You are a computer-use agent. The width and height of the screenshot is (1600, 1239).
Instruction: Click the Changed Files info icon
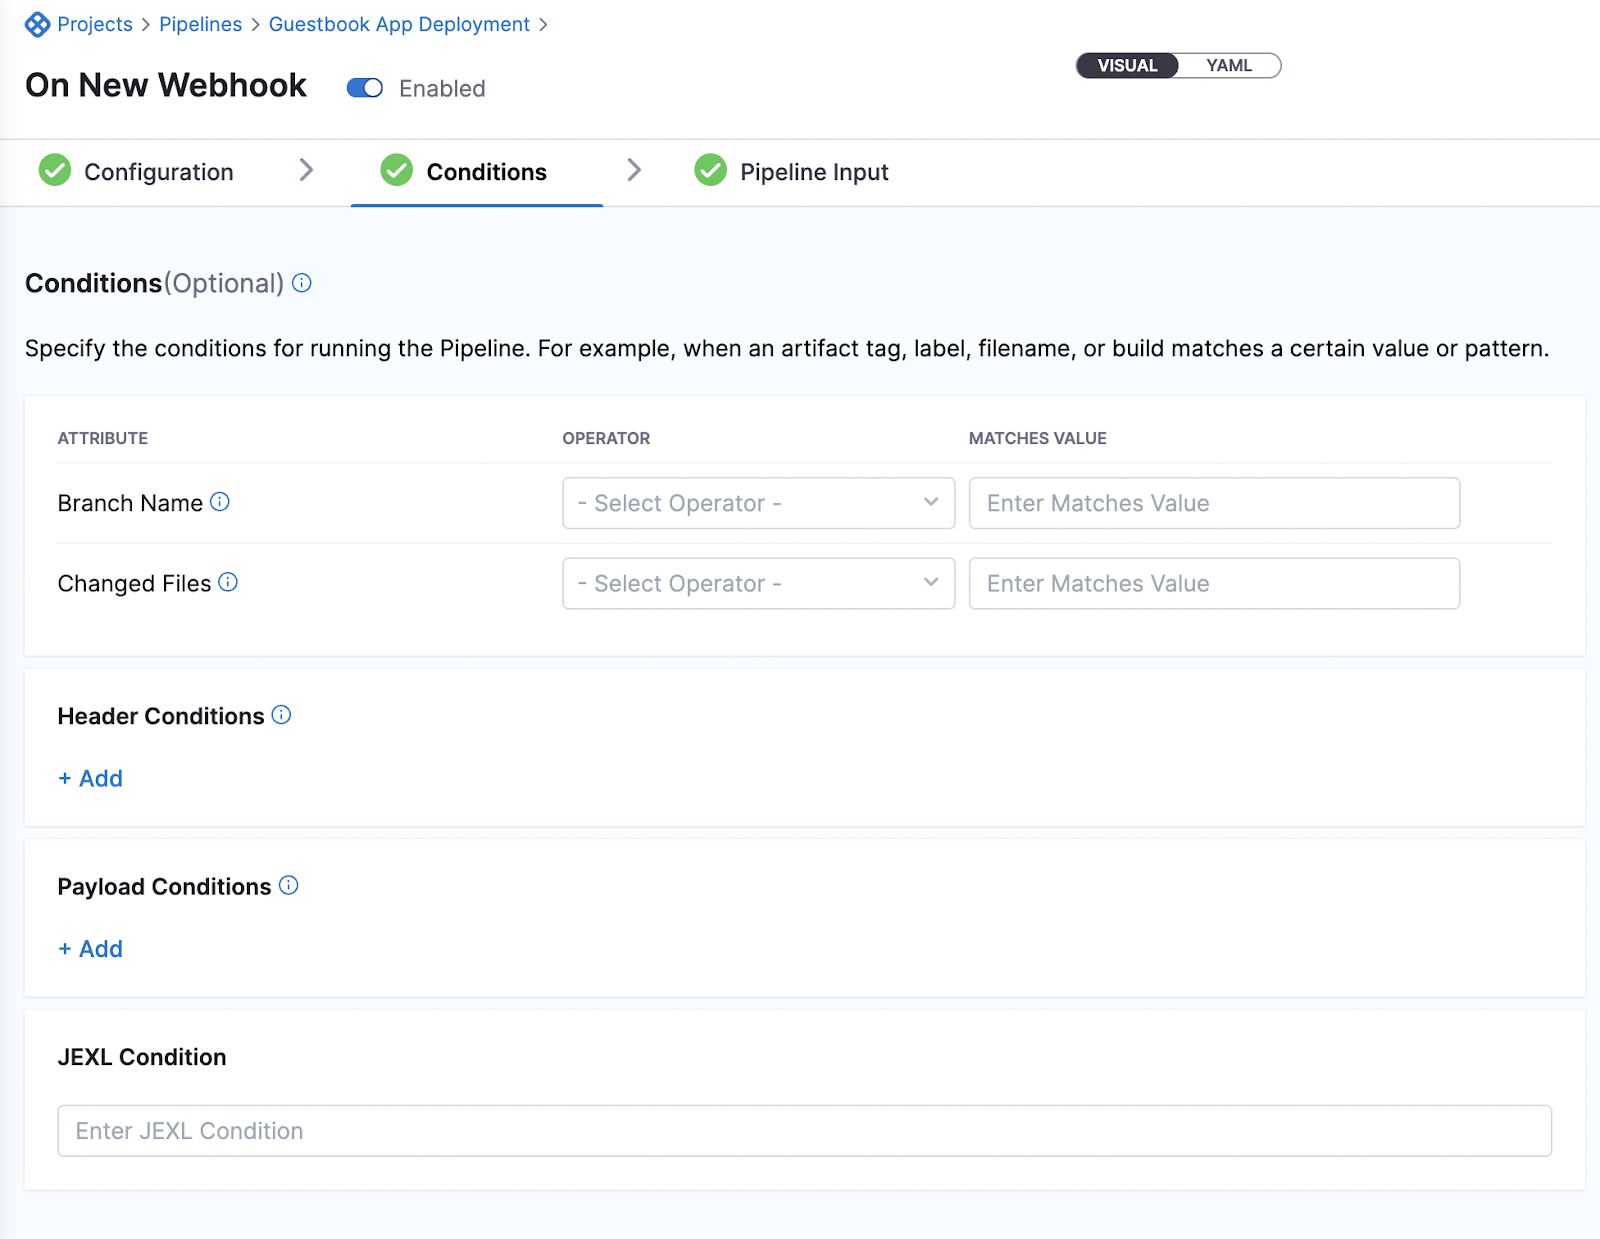click(x=229, y=582)
